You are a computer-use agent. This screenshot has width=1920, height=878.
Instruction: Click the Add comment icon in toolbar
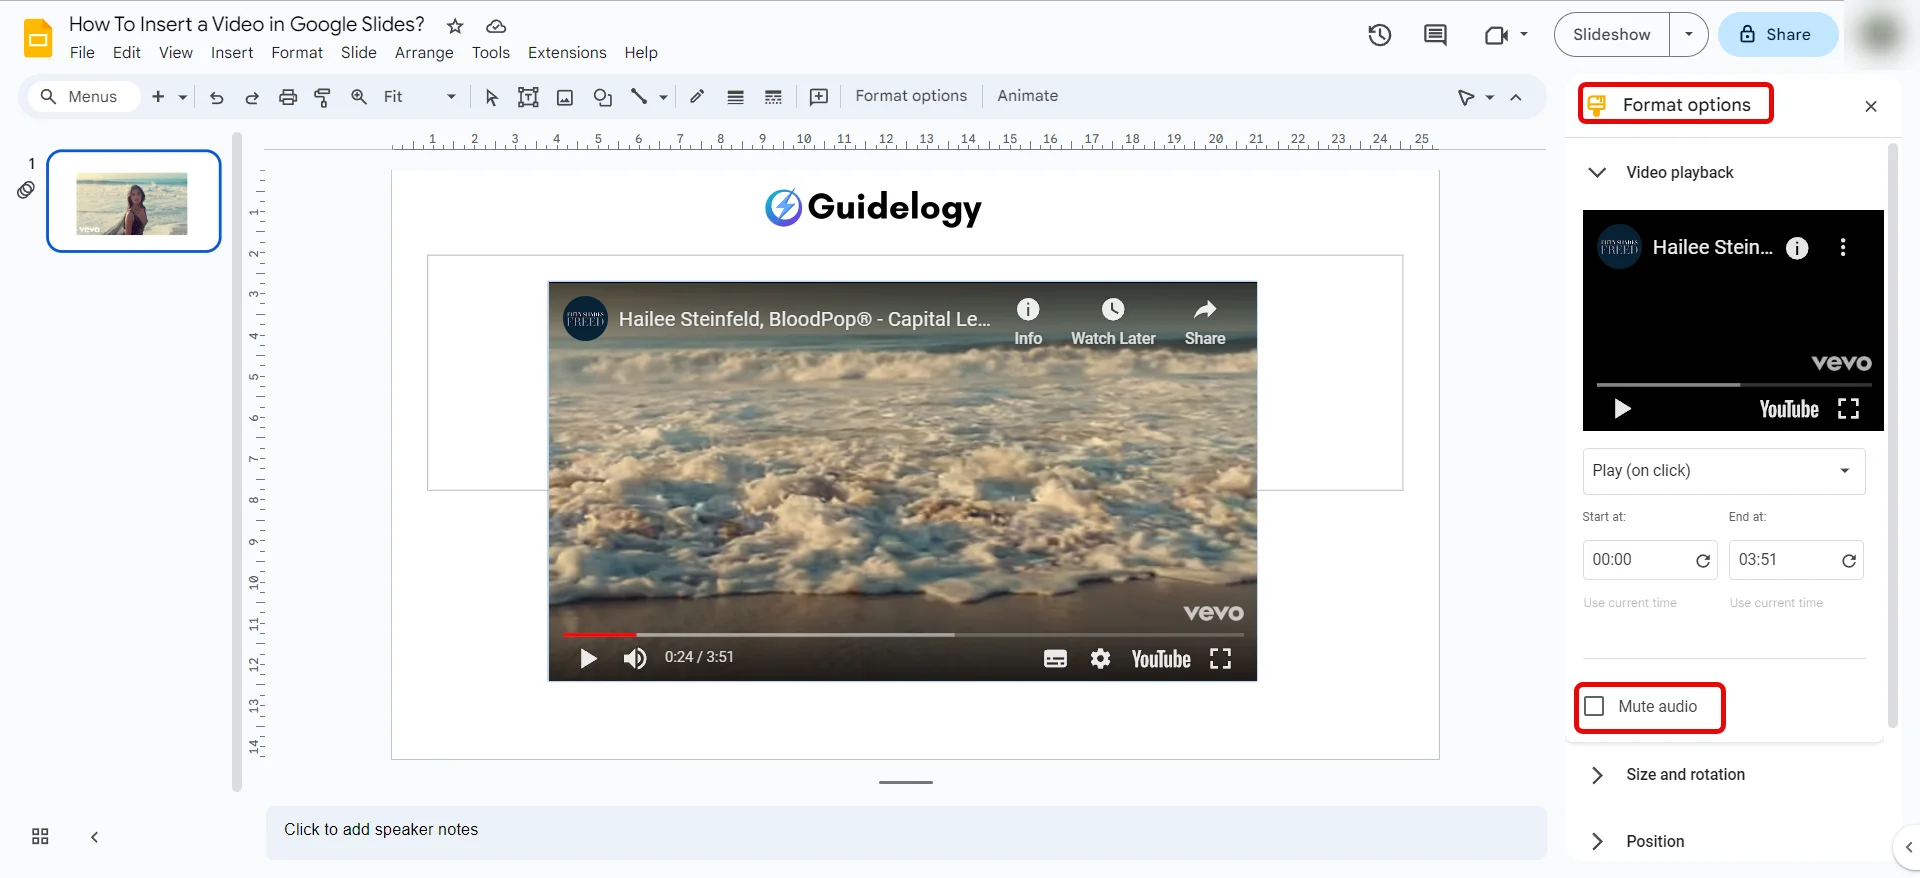coord(819,97)
